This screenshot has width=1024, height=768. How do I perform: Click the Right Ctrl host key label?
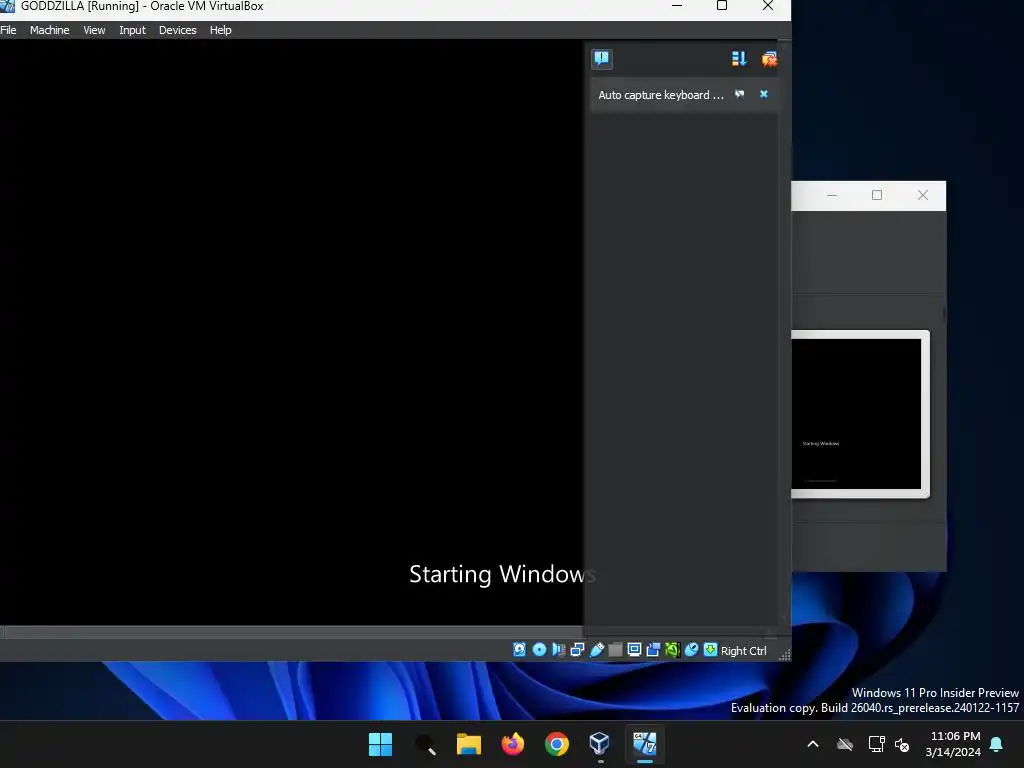743,650
